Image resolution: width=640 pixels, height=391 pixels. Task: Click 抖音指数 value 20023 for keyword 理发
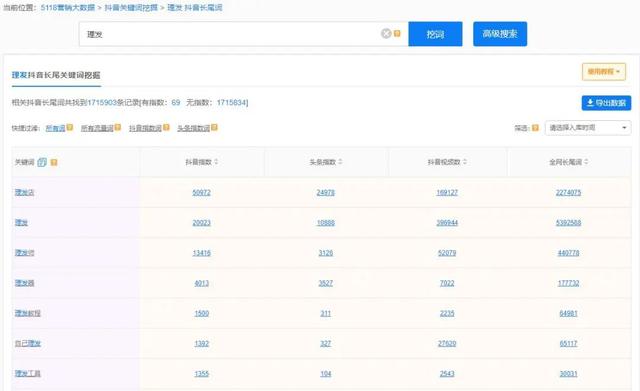pos(202,222)
